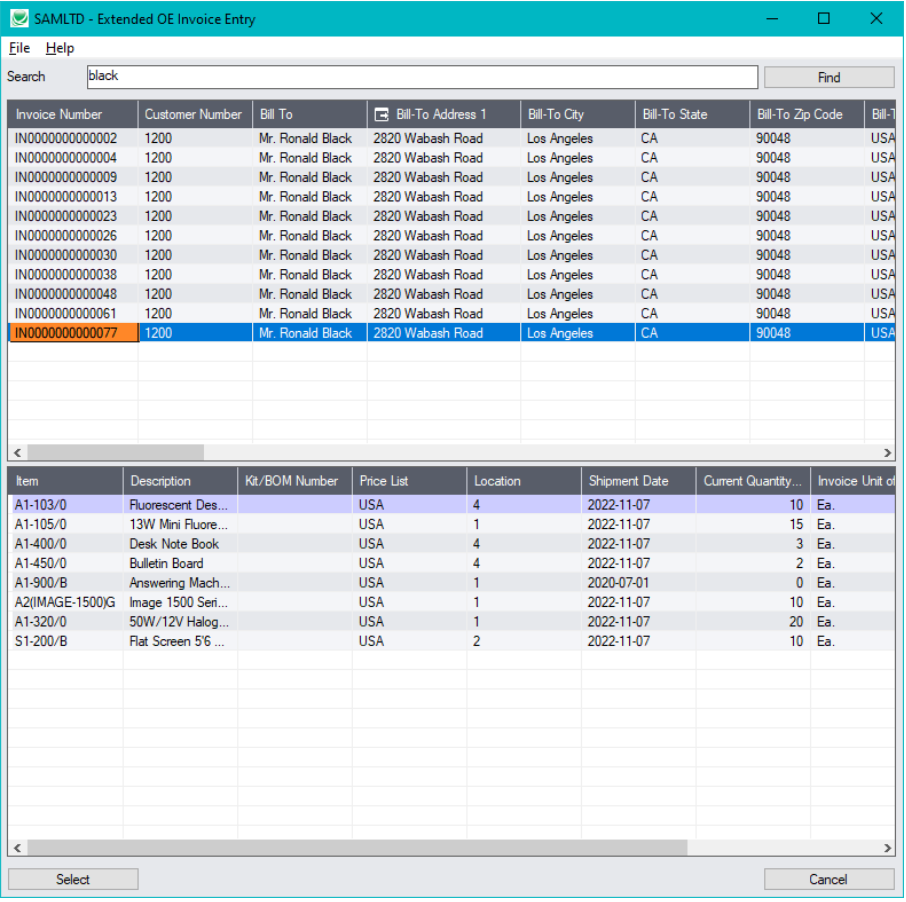Click the Item column header in details grid

65,481
